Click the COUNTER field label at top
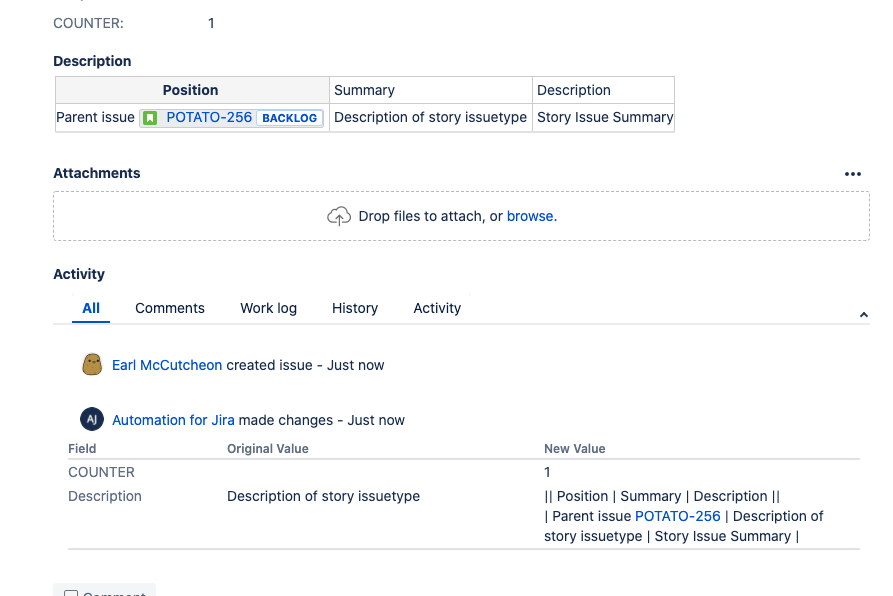The width and height of the screenshot is (893, 596). point(88,23)
